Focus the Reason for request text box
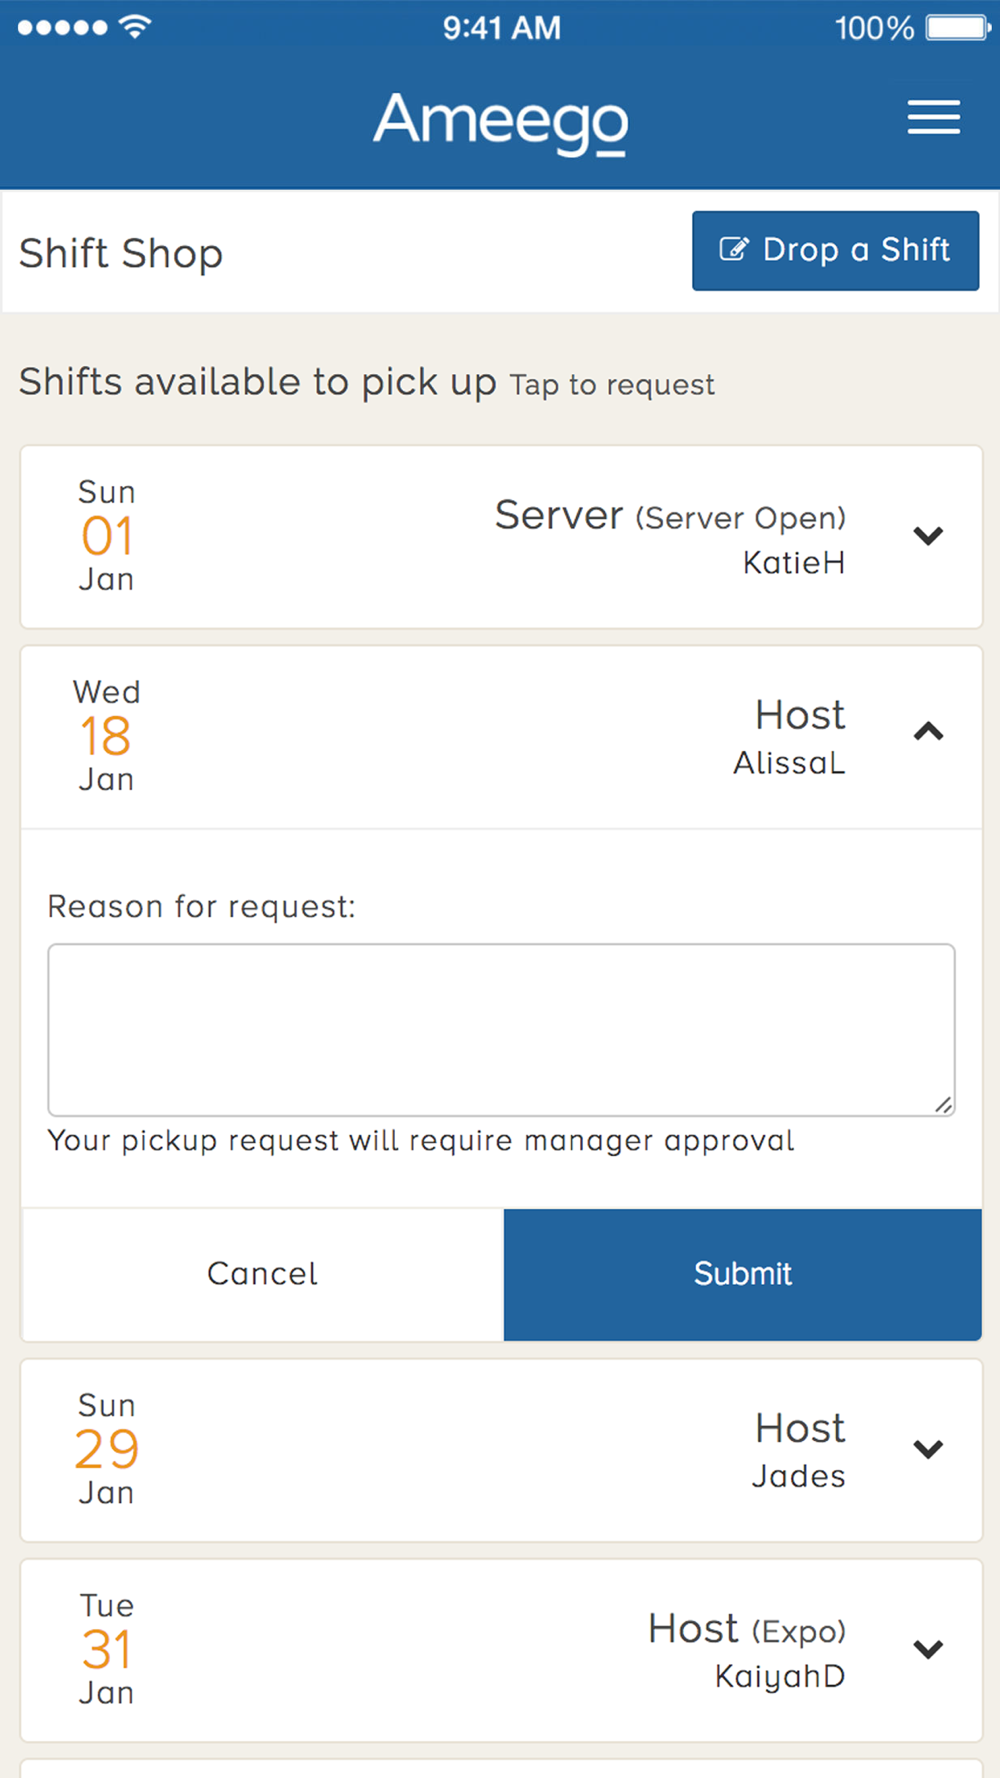This screenshot has height=1778, width=1000. tap(501, 1029)
